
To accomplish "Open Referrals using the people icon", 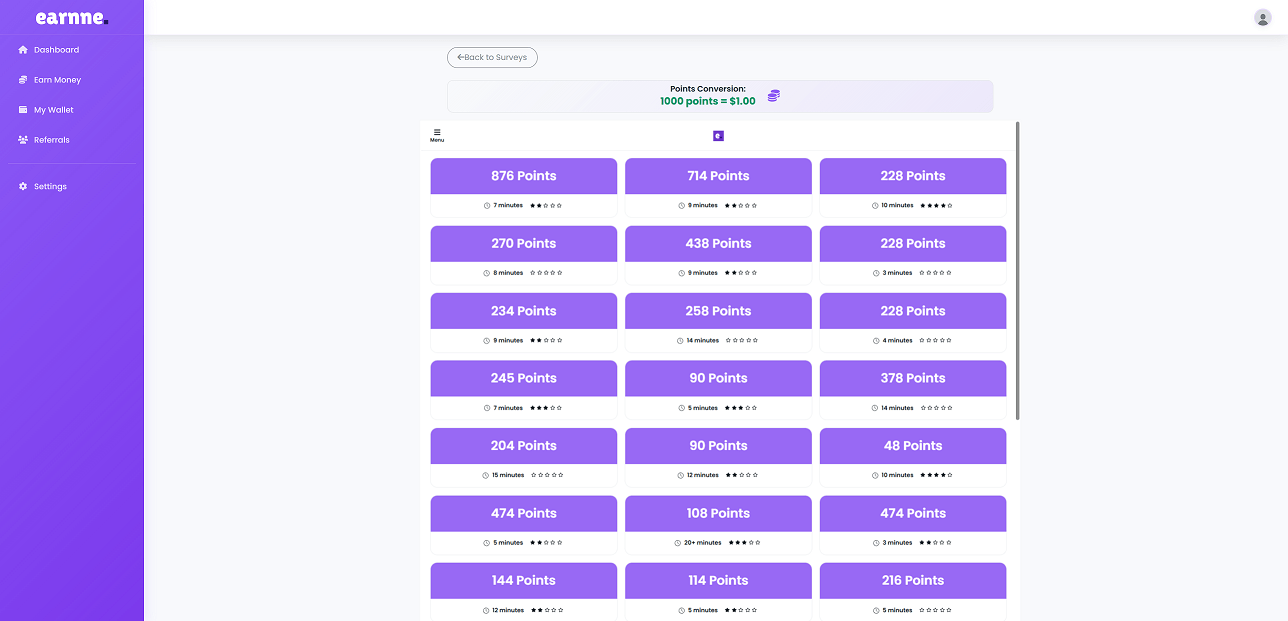I will (x=22, y=139).
